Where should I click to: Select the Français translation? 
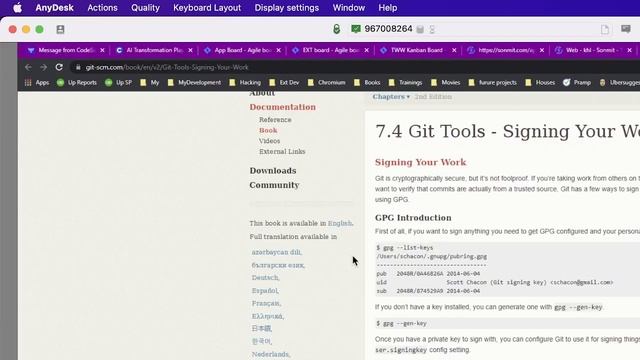(x=266, y=303)
